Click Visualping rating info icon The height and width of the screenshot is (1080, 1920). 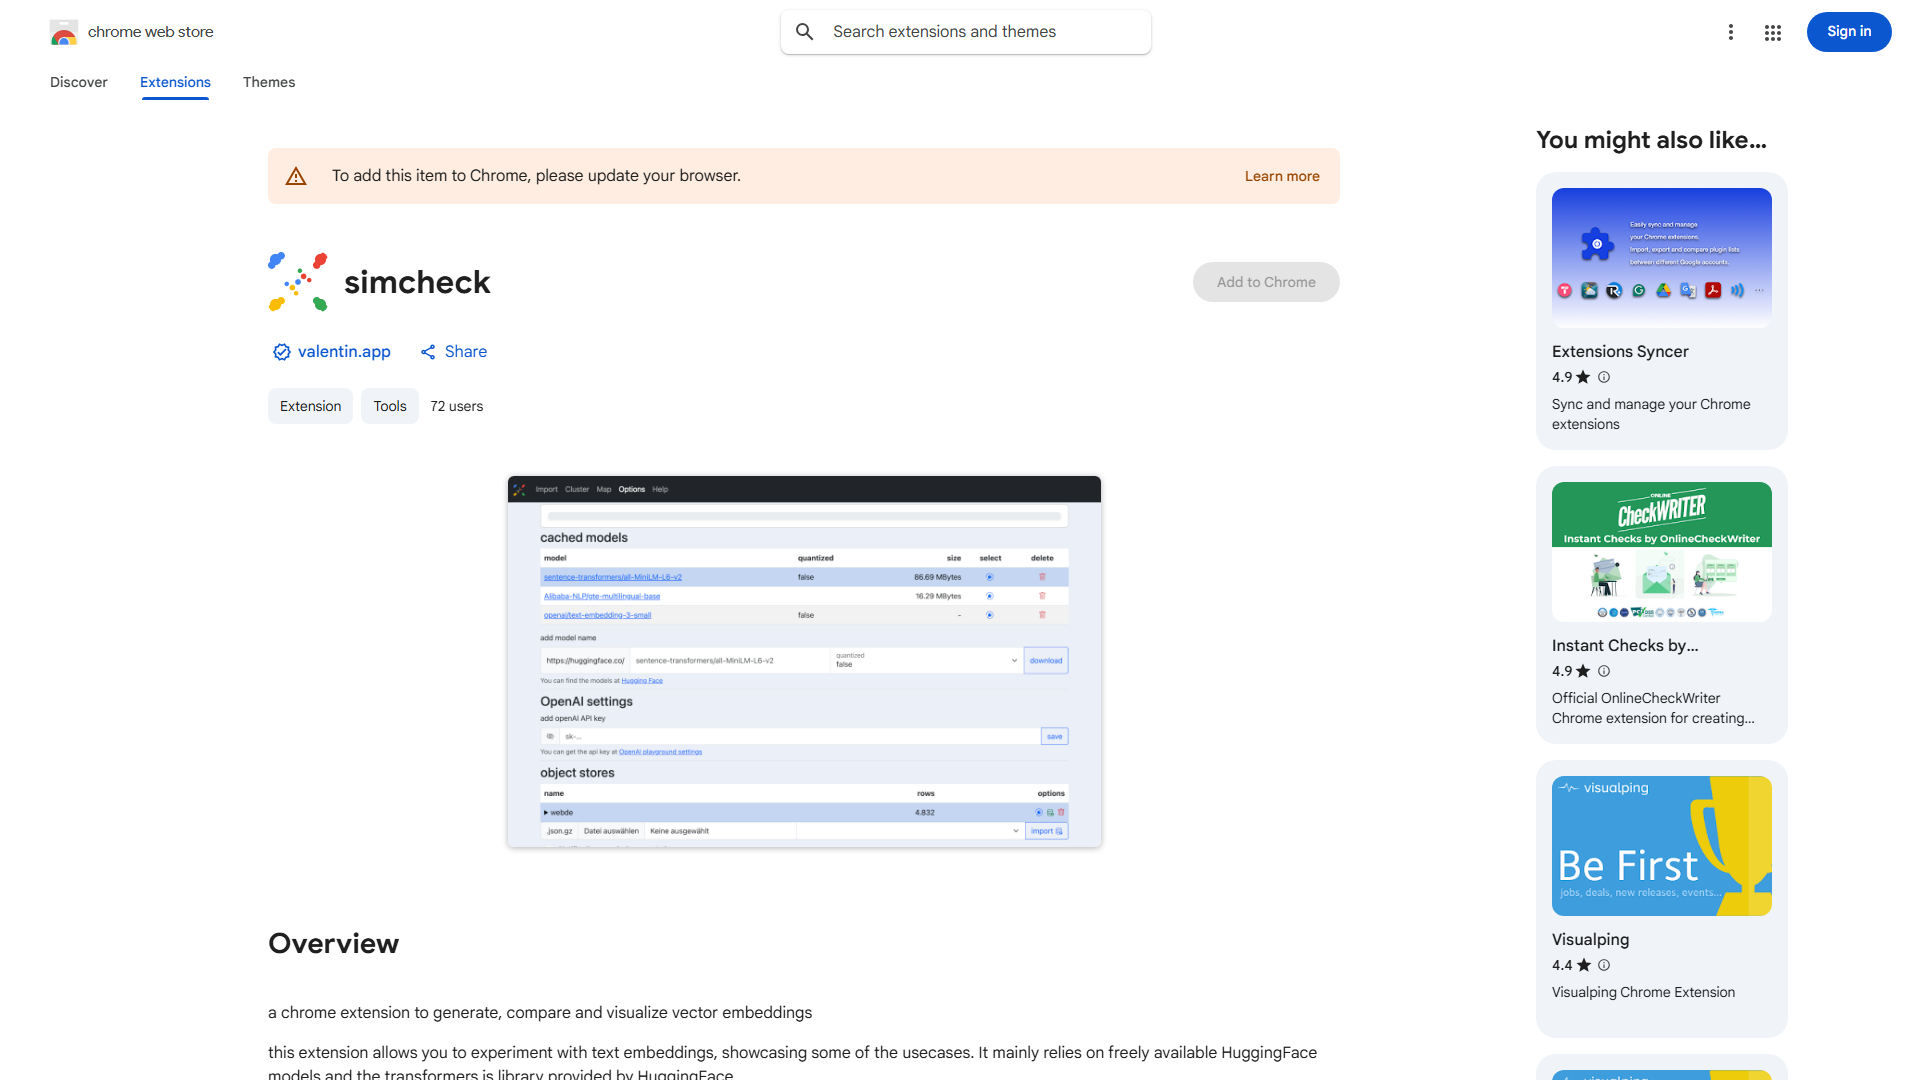tap(1604, 965)
